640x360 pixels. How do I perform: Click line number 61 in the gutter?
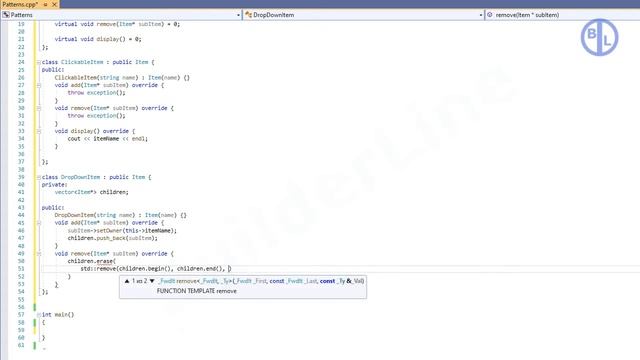pyautogui.click(x=21, y=345)
